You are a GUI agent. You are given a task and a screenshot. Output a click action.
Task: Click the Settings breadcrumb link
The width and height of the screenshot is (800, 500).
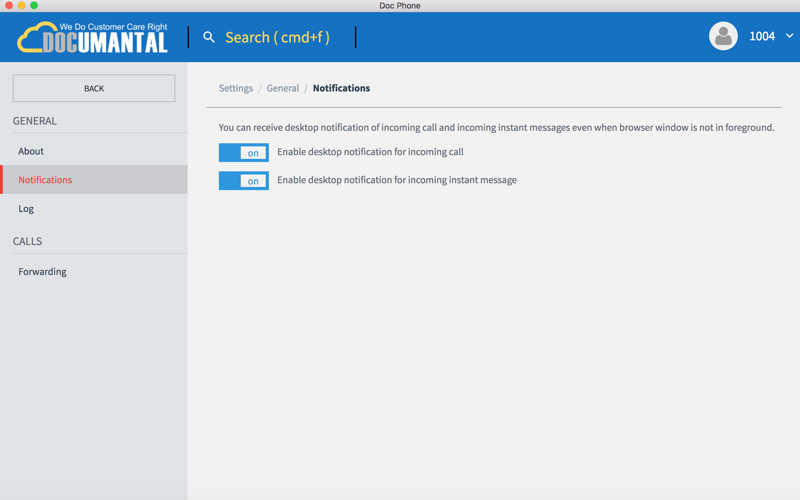236,88
